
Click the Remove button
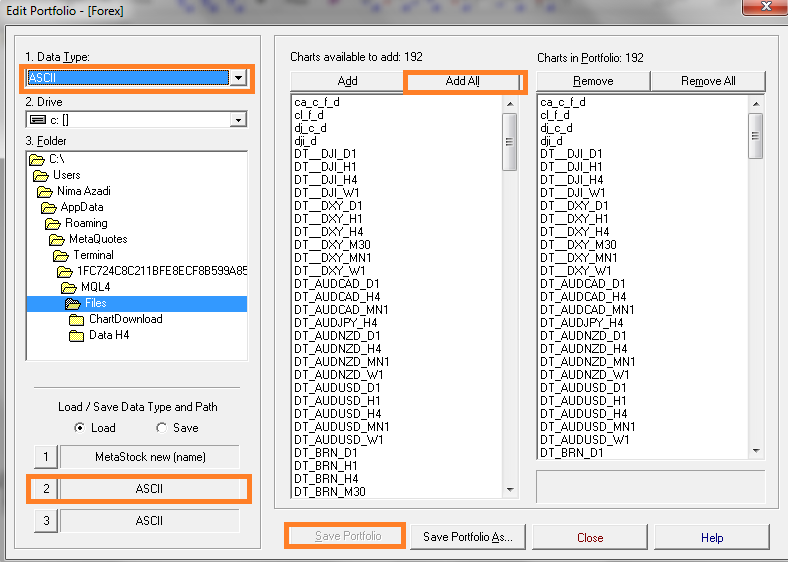coord(594,81)
